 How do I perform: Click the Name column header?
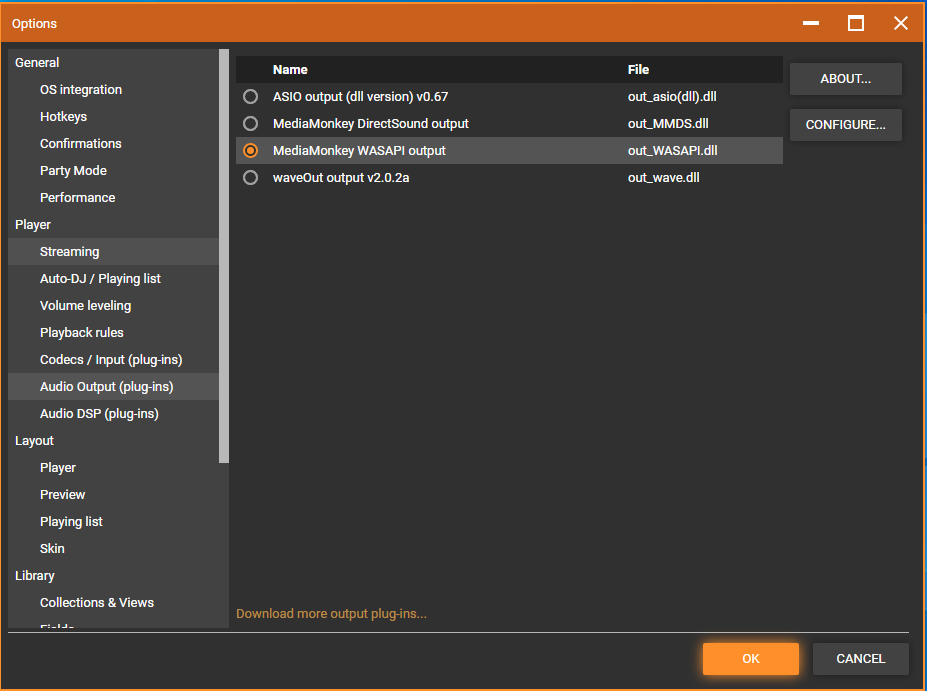point(290,70)
